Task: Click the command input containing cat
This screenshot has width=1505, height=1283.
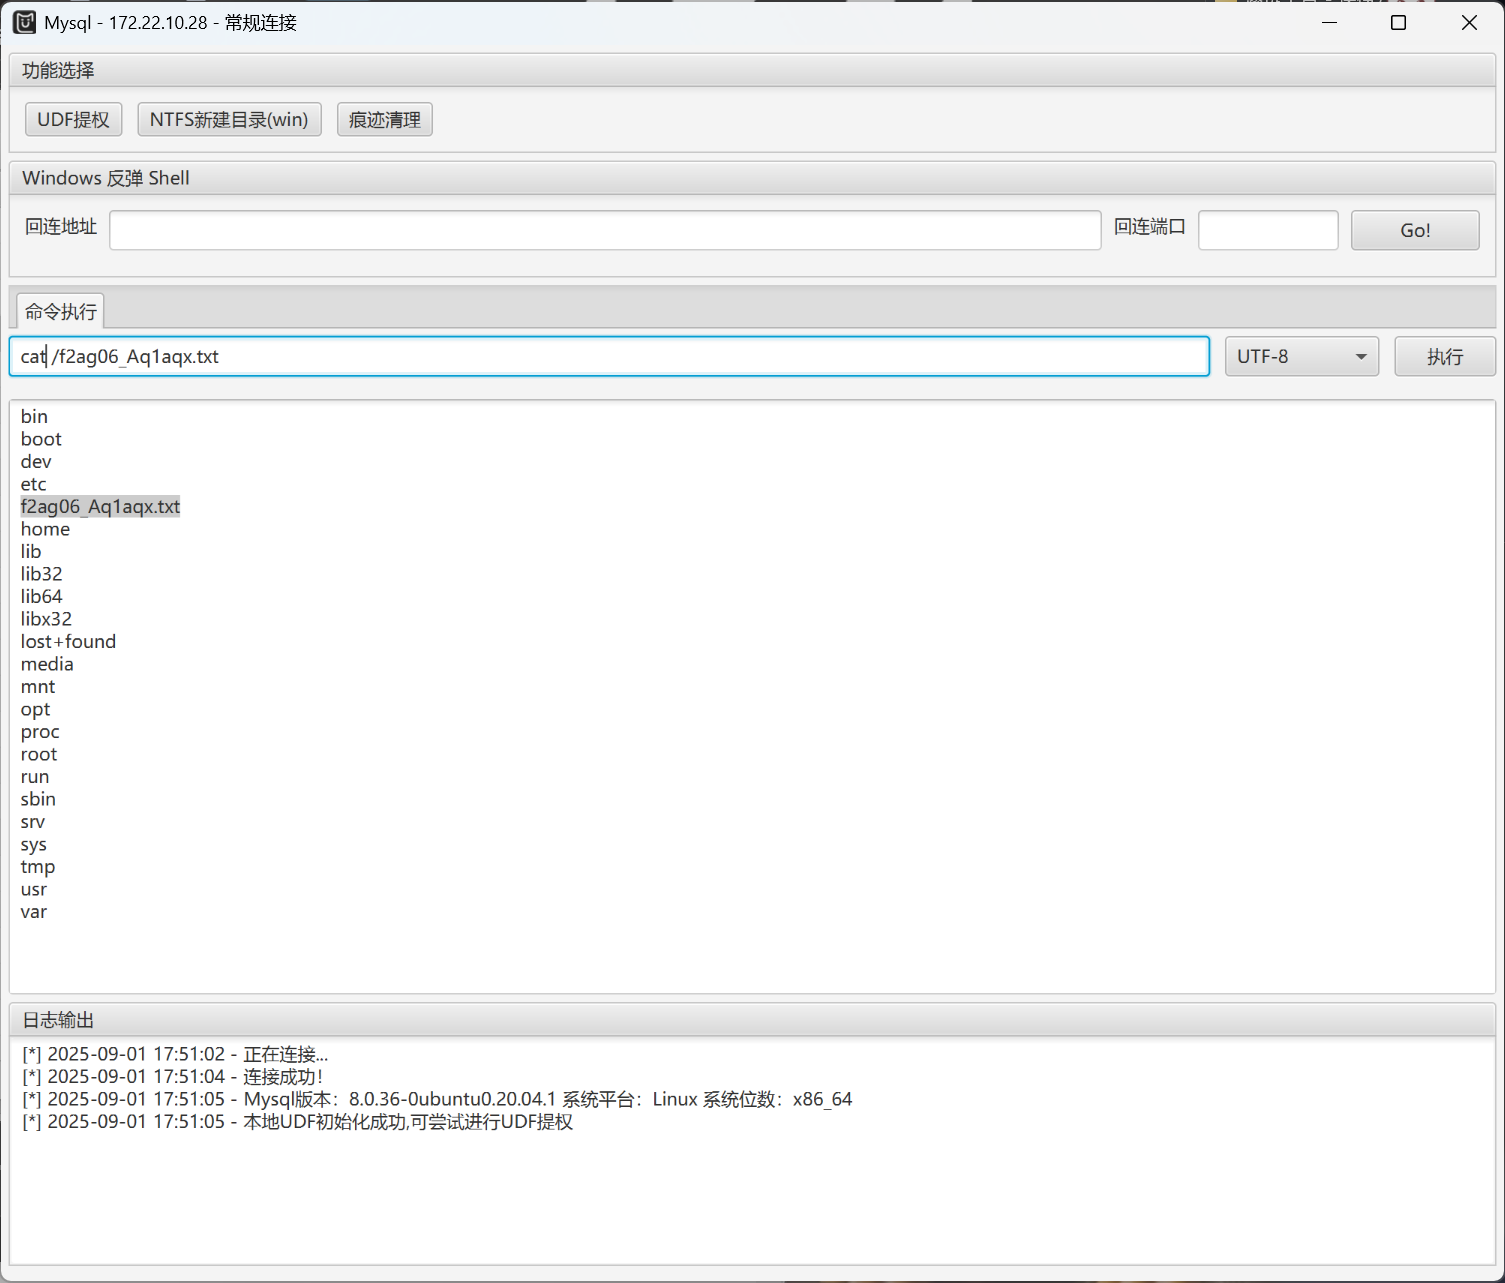Action: click(x=608, y=357)
